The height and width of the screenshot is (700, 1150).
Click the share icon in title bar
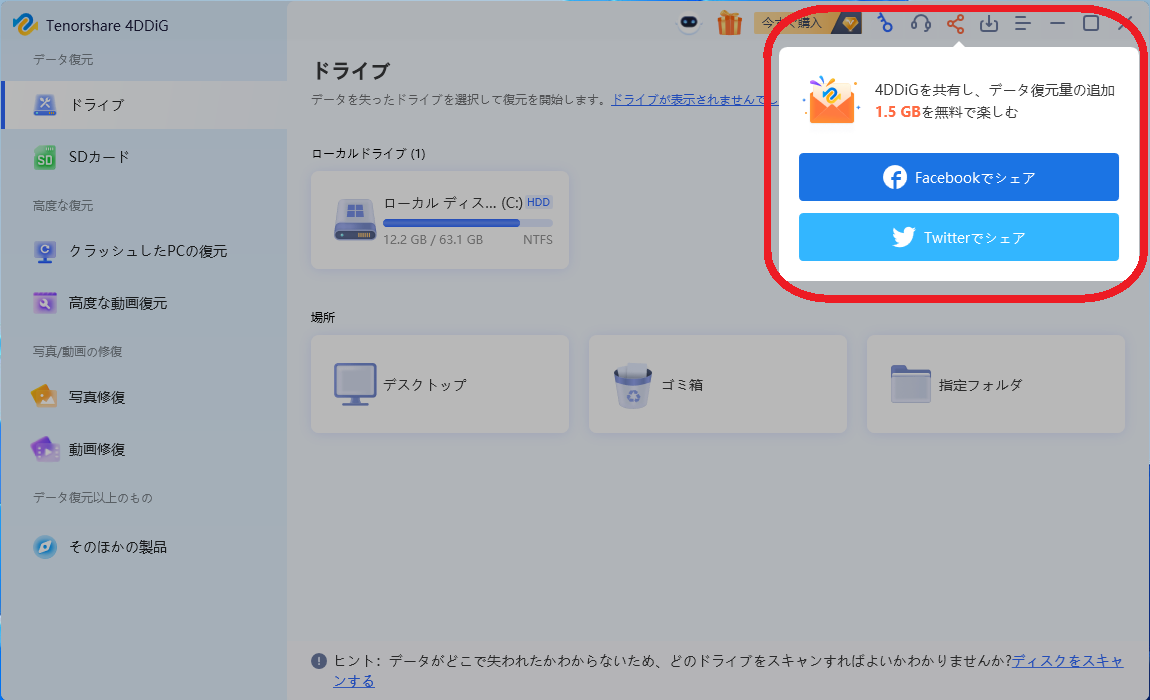click(x=955, y=23)
